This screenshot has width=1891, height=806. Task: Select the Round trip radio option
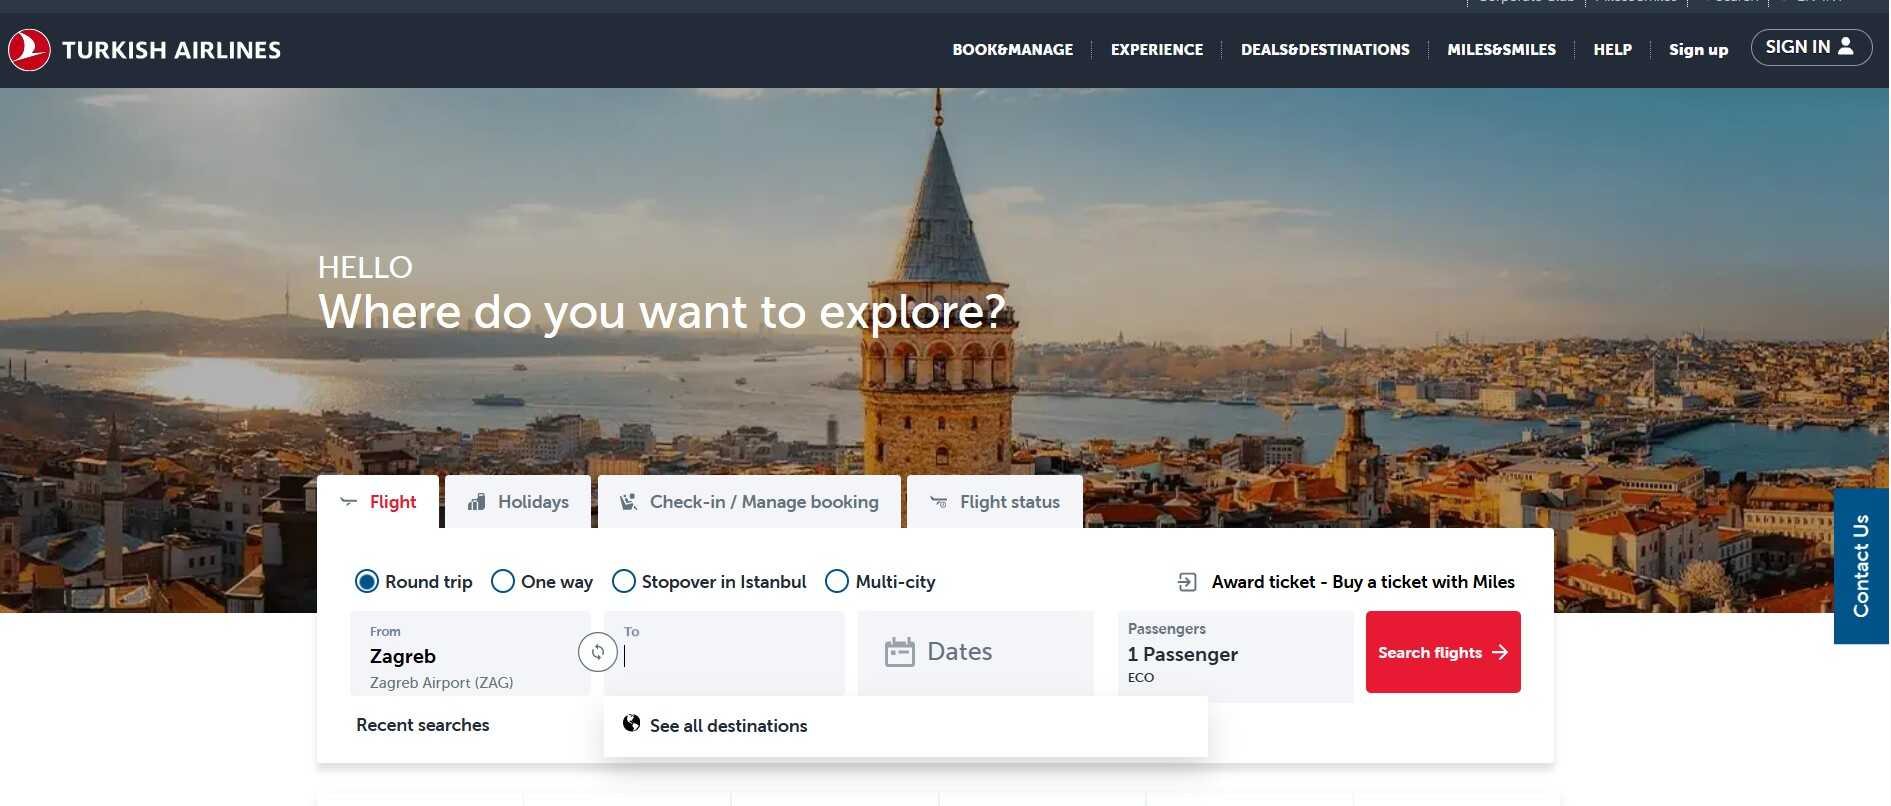[367, 581]
